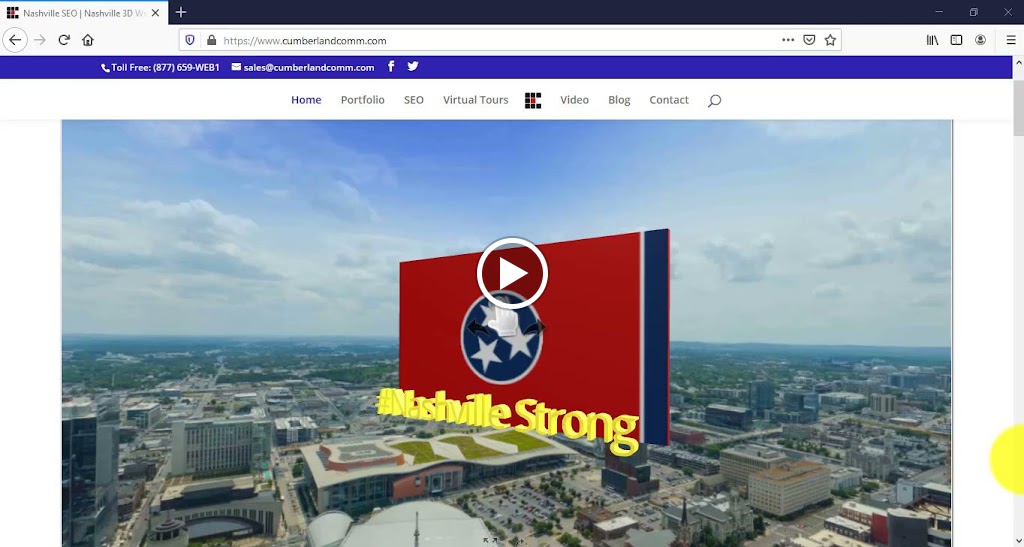Toggle the sidebar view icon
This screenshot has height=547, width=1024.
coord(956,40)
